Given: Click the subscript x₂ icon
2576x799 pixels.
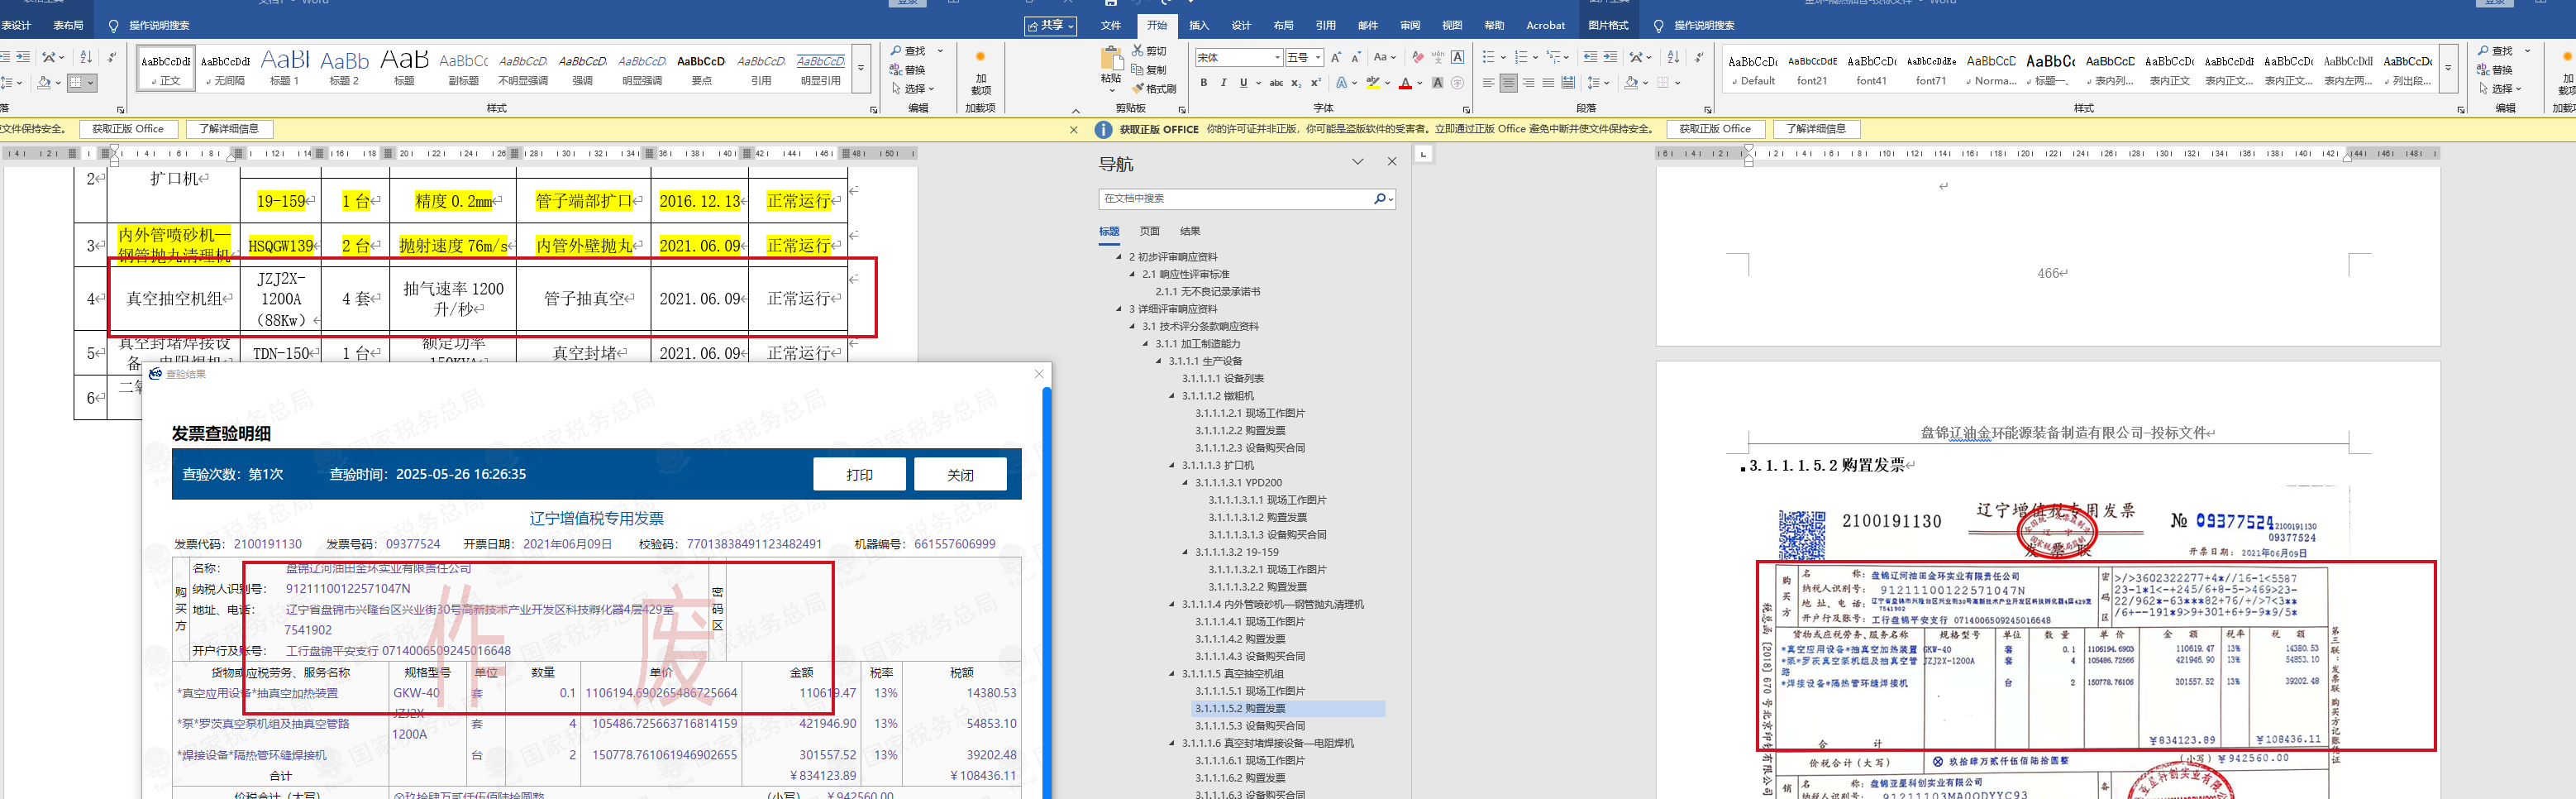Looking at the screenshot, I should pyautogui.click(x=1296, y=83).
